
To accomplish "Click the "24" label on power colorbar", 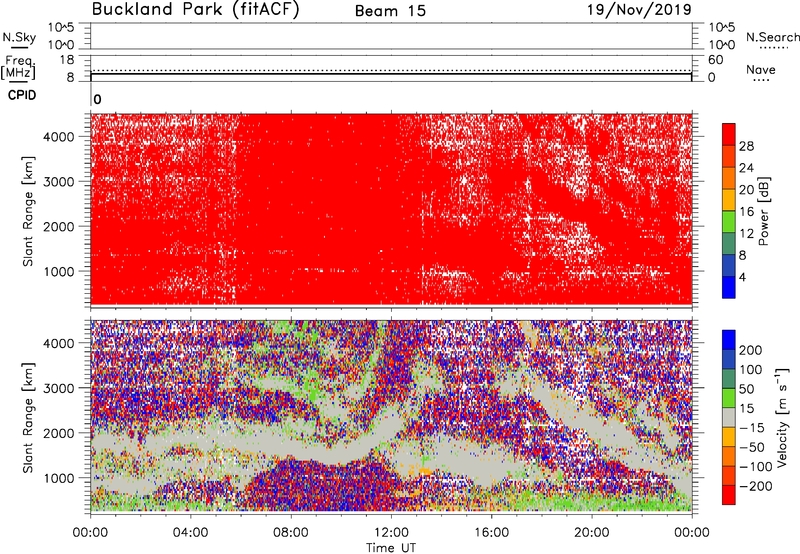I will 746,168.
